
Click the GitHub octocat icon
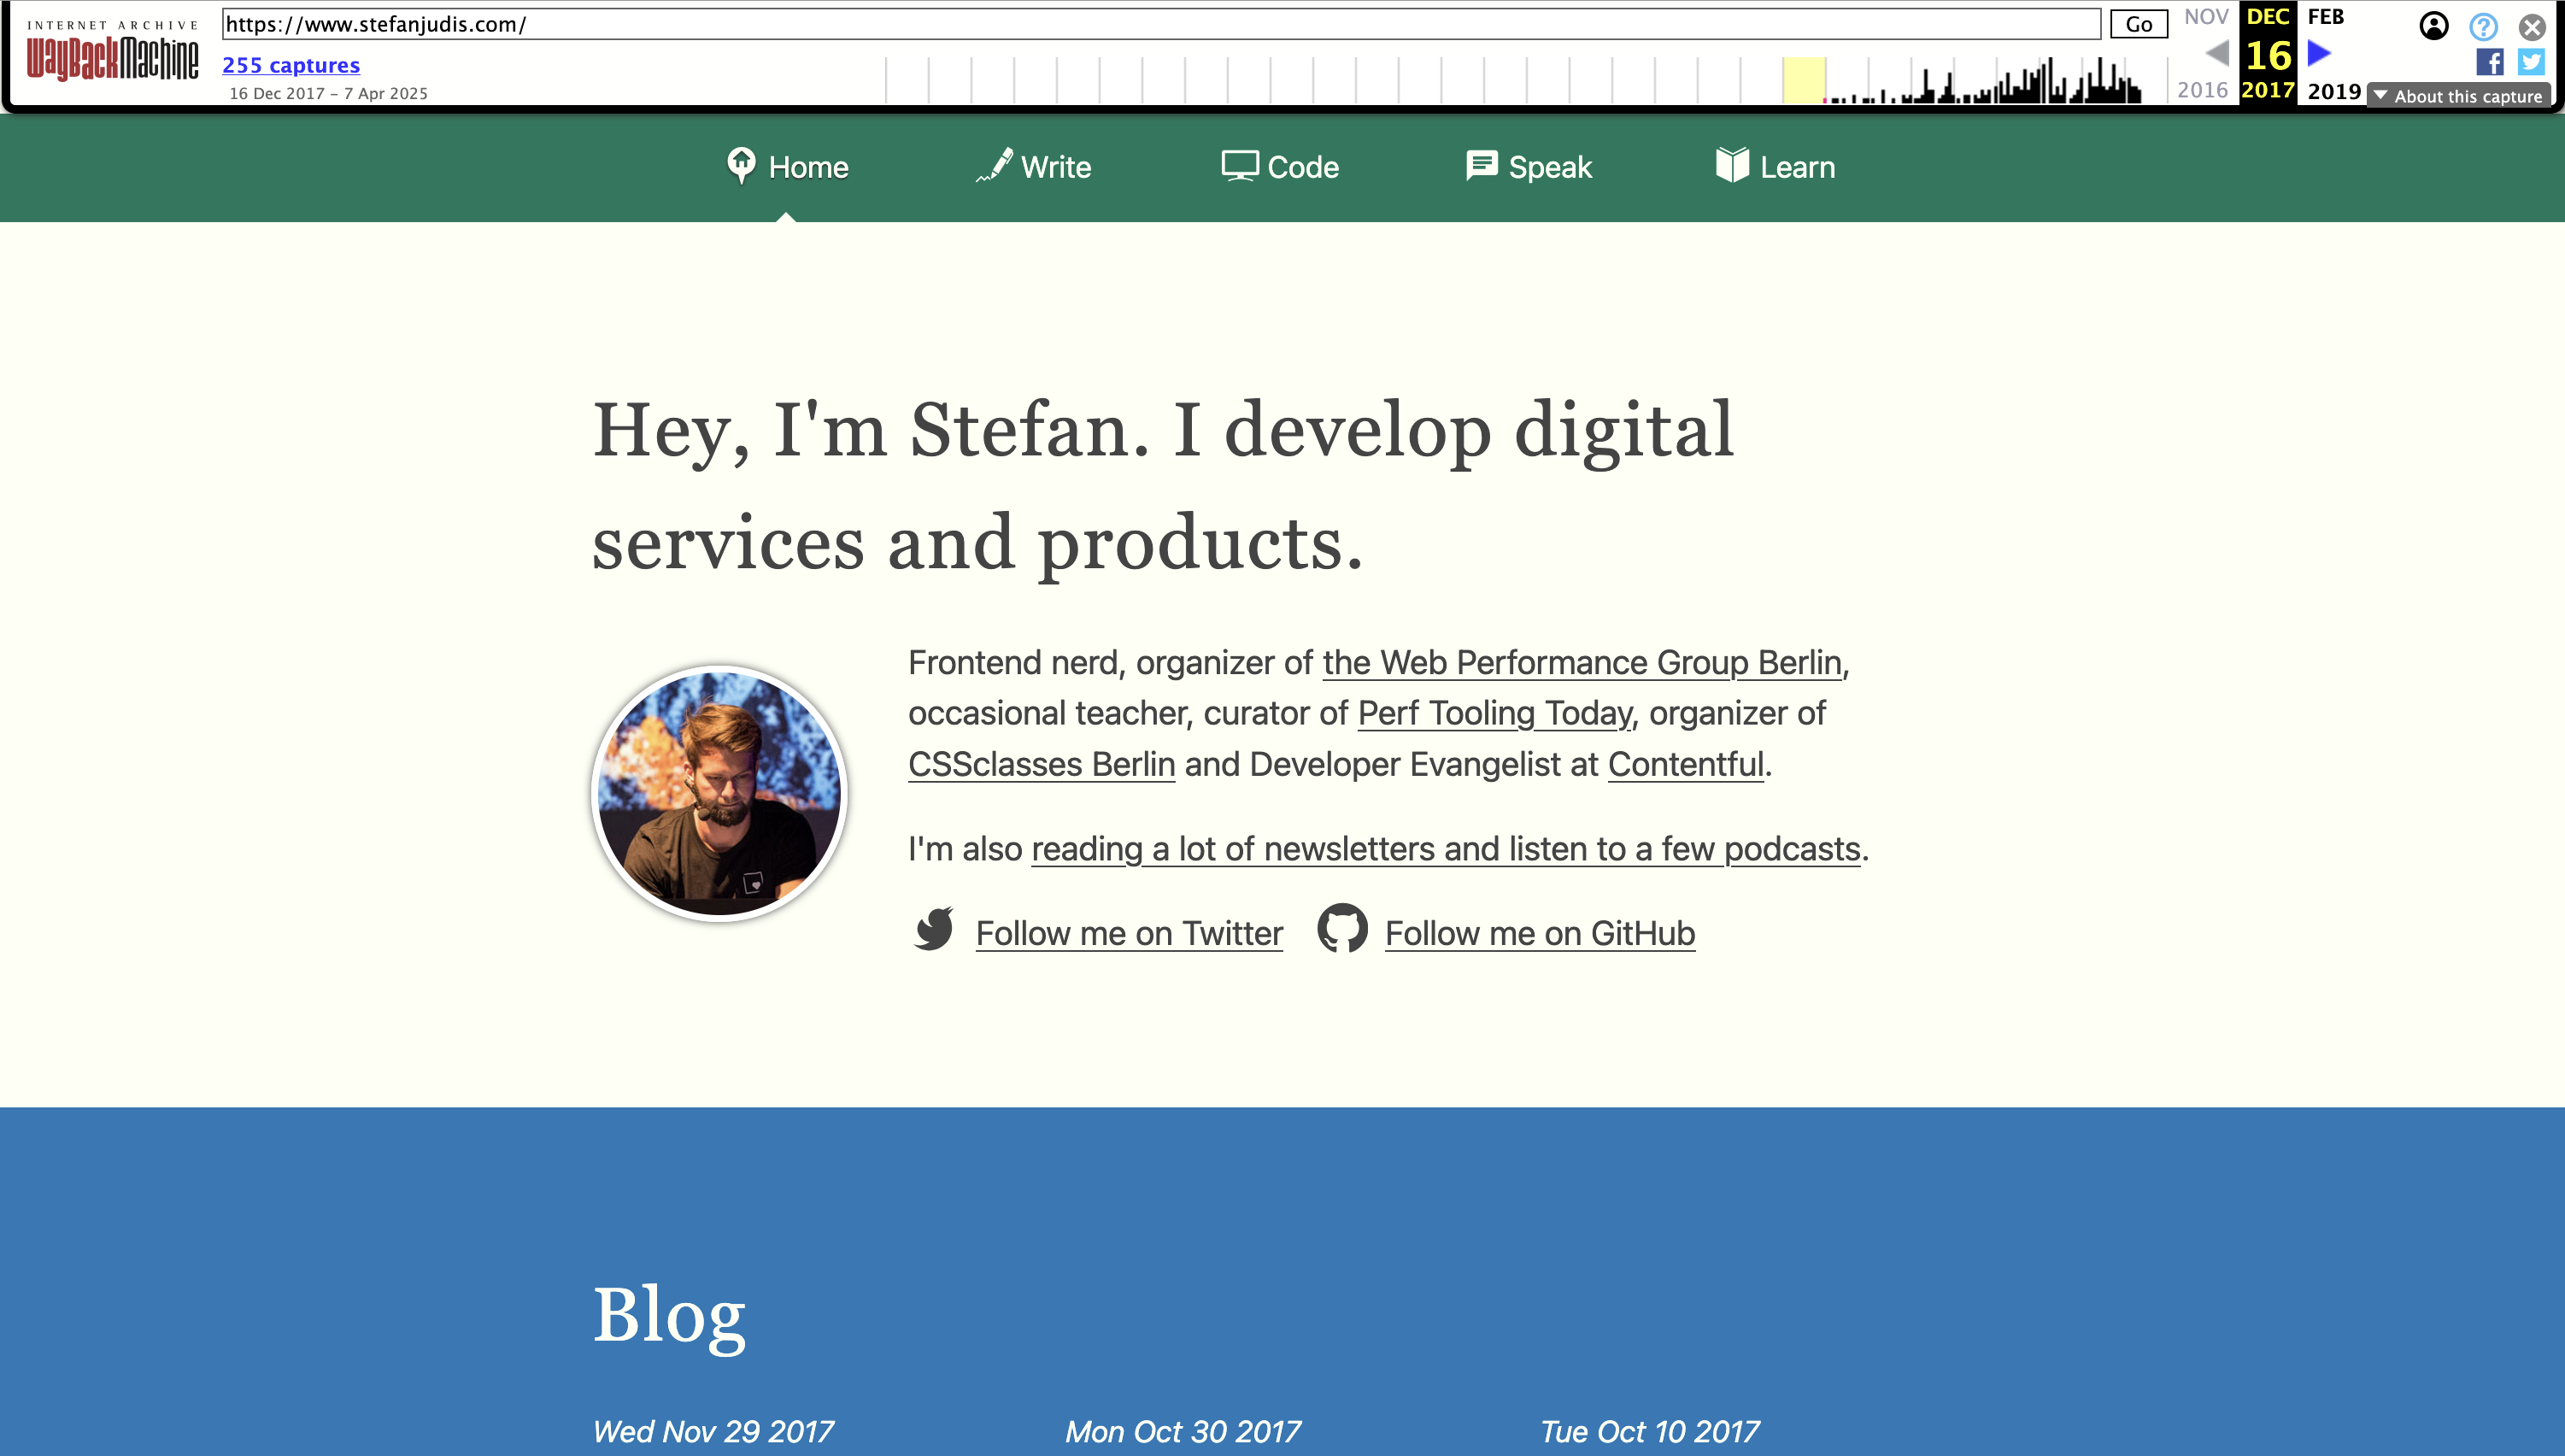pyautogui.click(x=1342, y=930)
